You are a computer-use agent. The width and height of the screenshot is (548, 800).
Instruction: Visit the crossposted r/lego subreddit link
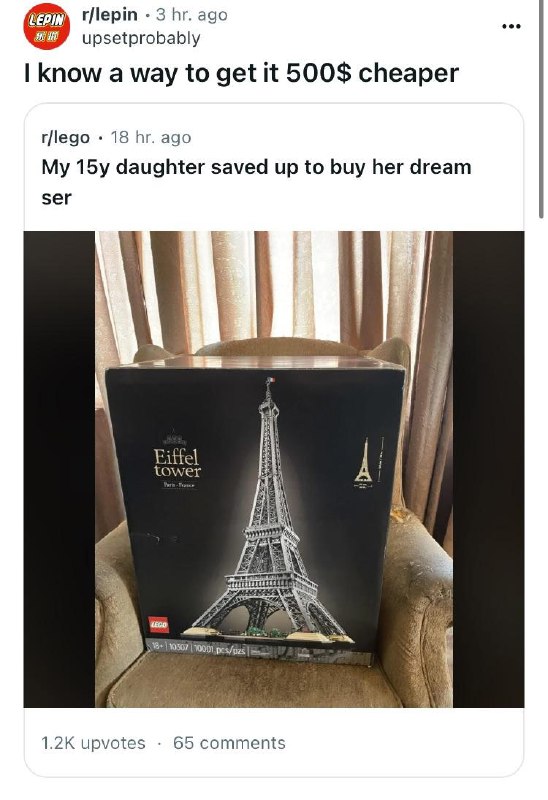coord(65,137)
